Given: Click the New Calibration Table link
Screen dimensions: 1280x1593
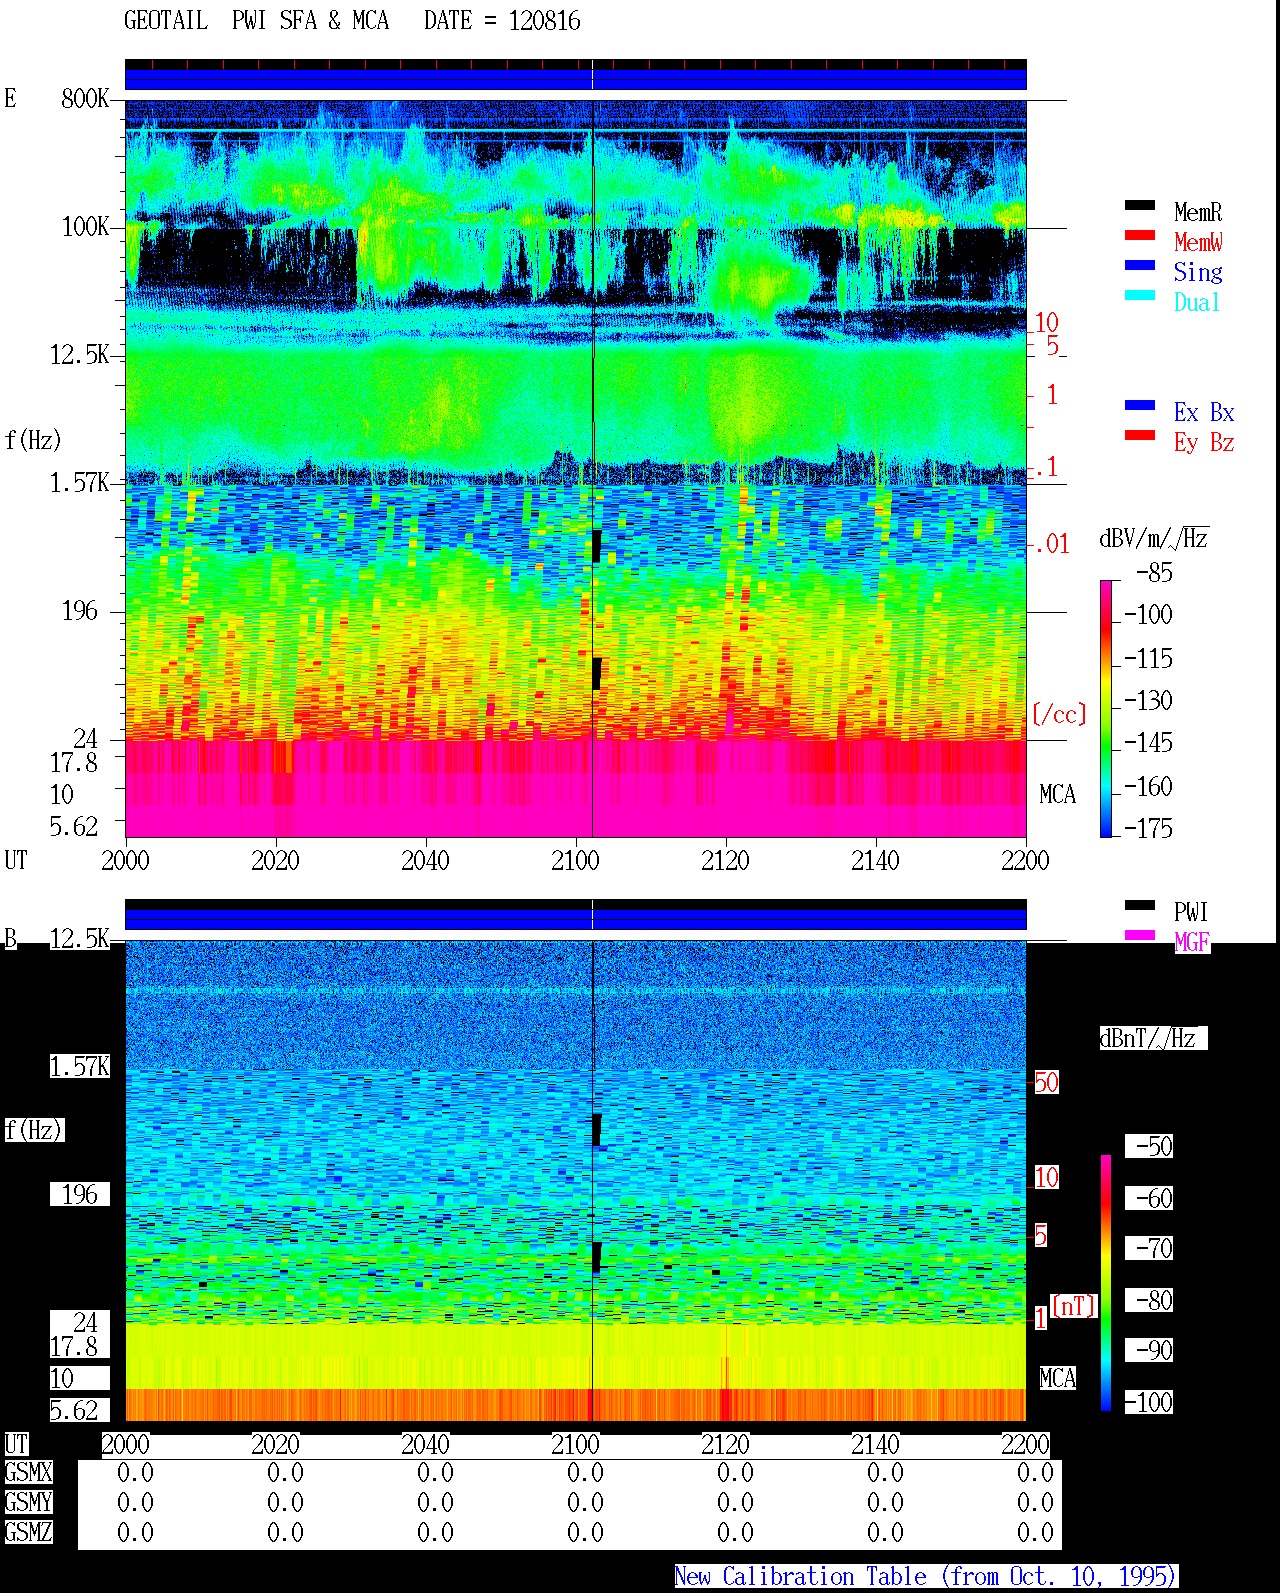Looking at the screenshot, I should coord(925,1576).
